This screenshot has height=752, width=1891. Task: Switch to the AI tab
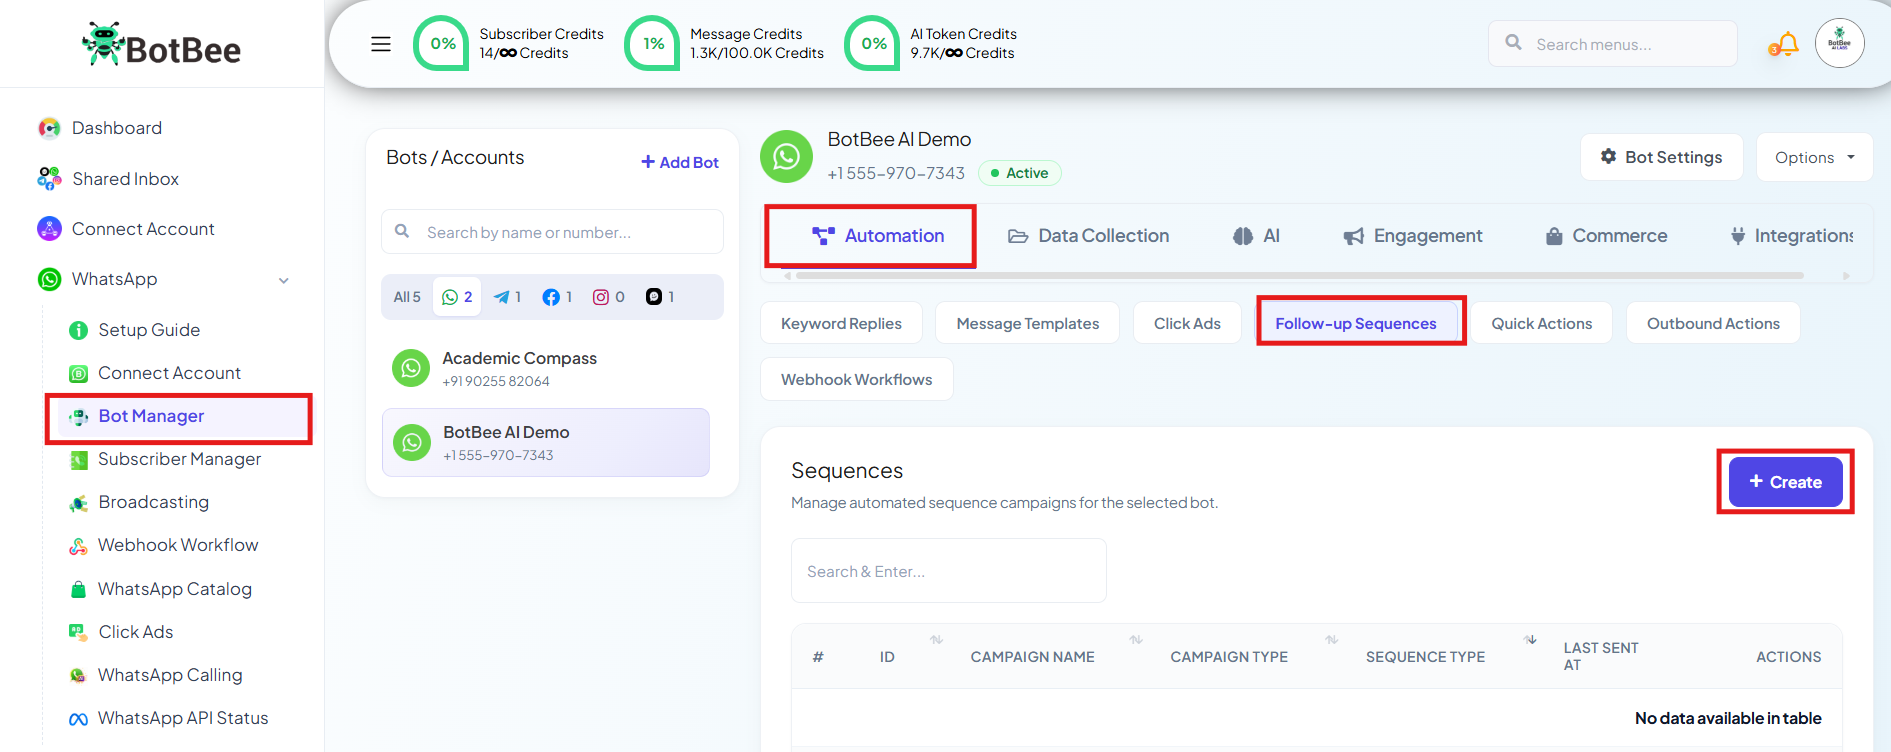[x=1256, y=236]
